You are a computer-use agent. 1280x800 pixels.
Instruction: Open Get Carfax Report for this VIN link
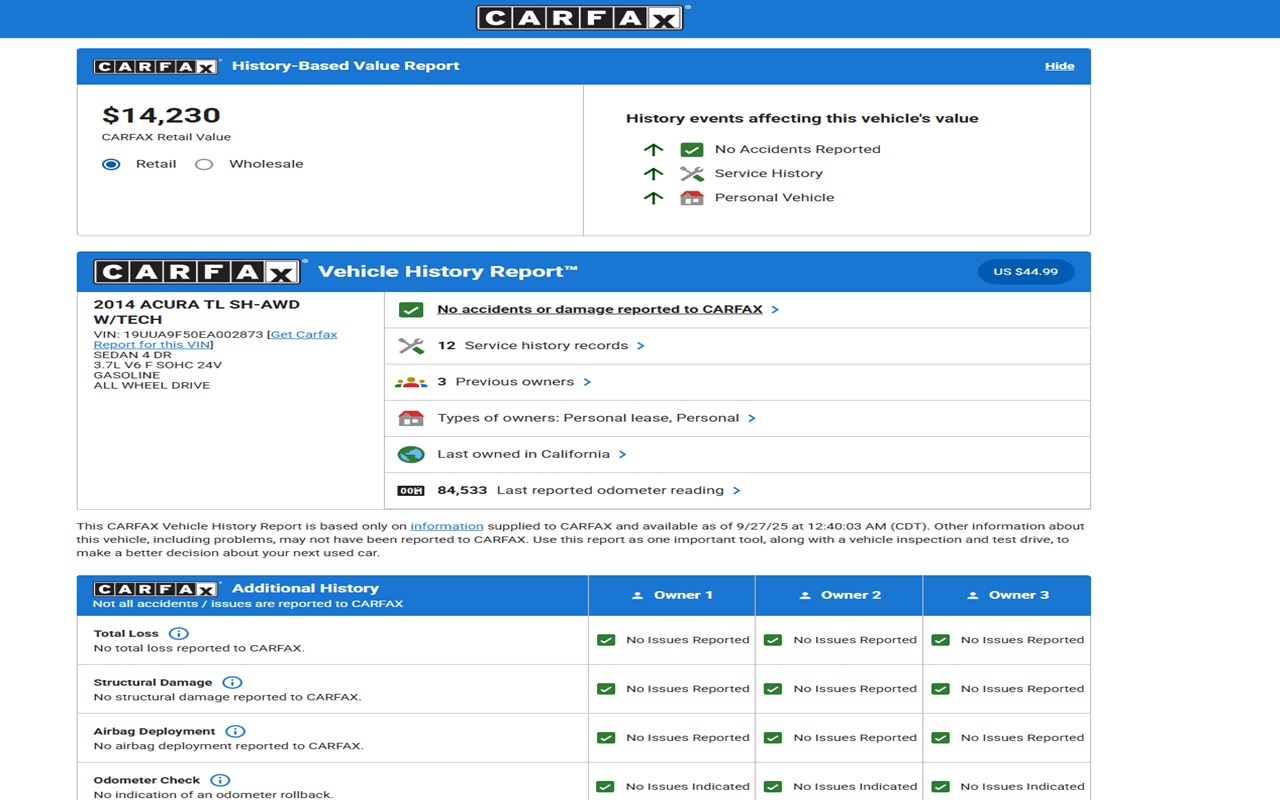click(215, 340)
